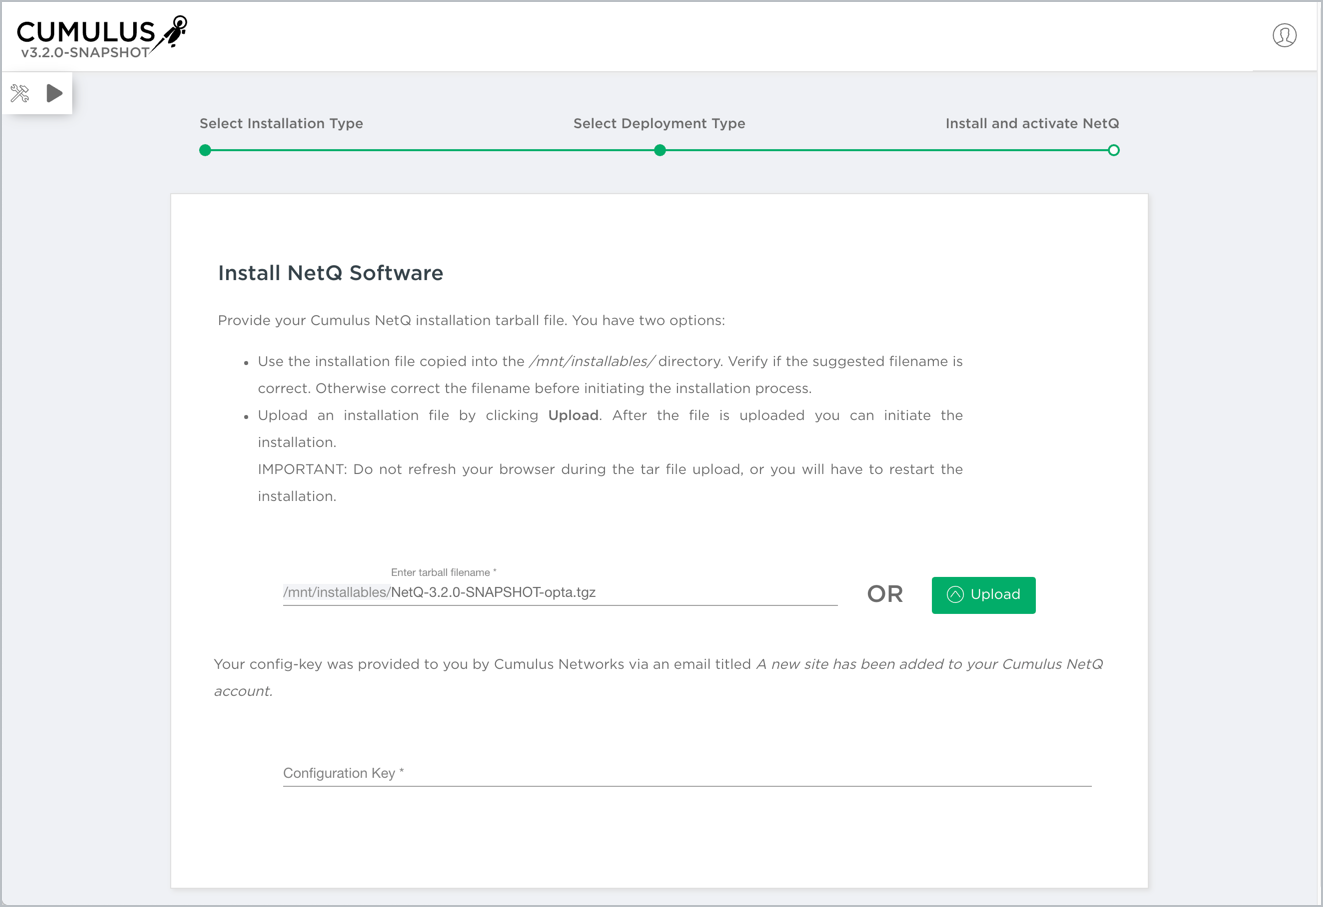Select the Install and activate NetQ step label

click(1032, 124)
